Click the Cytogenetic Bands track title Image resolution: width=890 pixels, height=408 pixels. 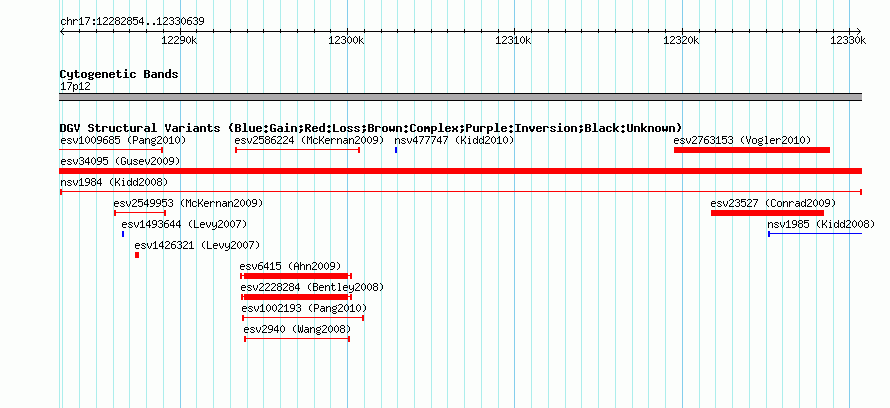[x=119, y=74]
